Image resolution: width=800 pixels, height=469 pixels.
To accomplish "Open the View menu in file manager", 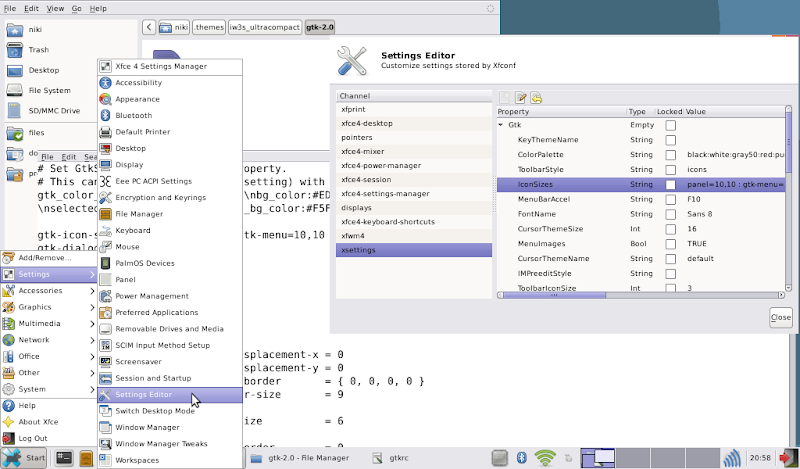I will (x=55, y=8).
